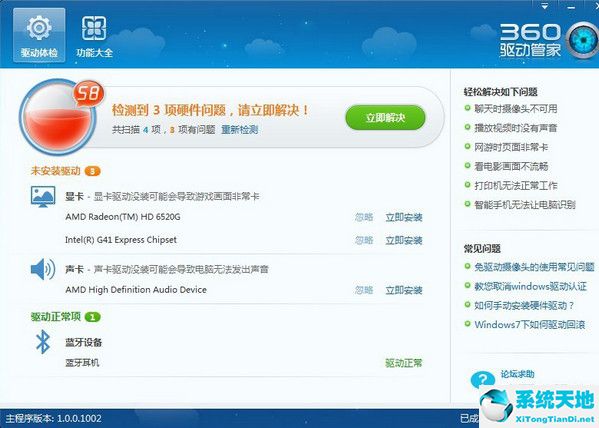Open the Windows7下如何驱动回滚 link
This screenshot has width=599, height=428.
point(529,324)
